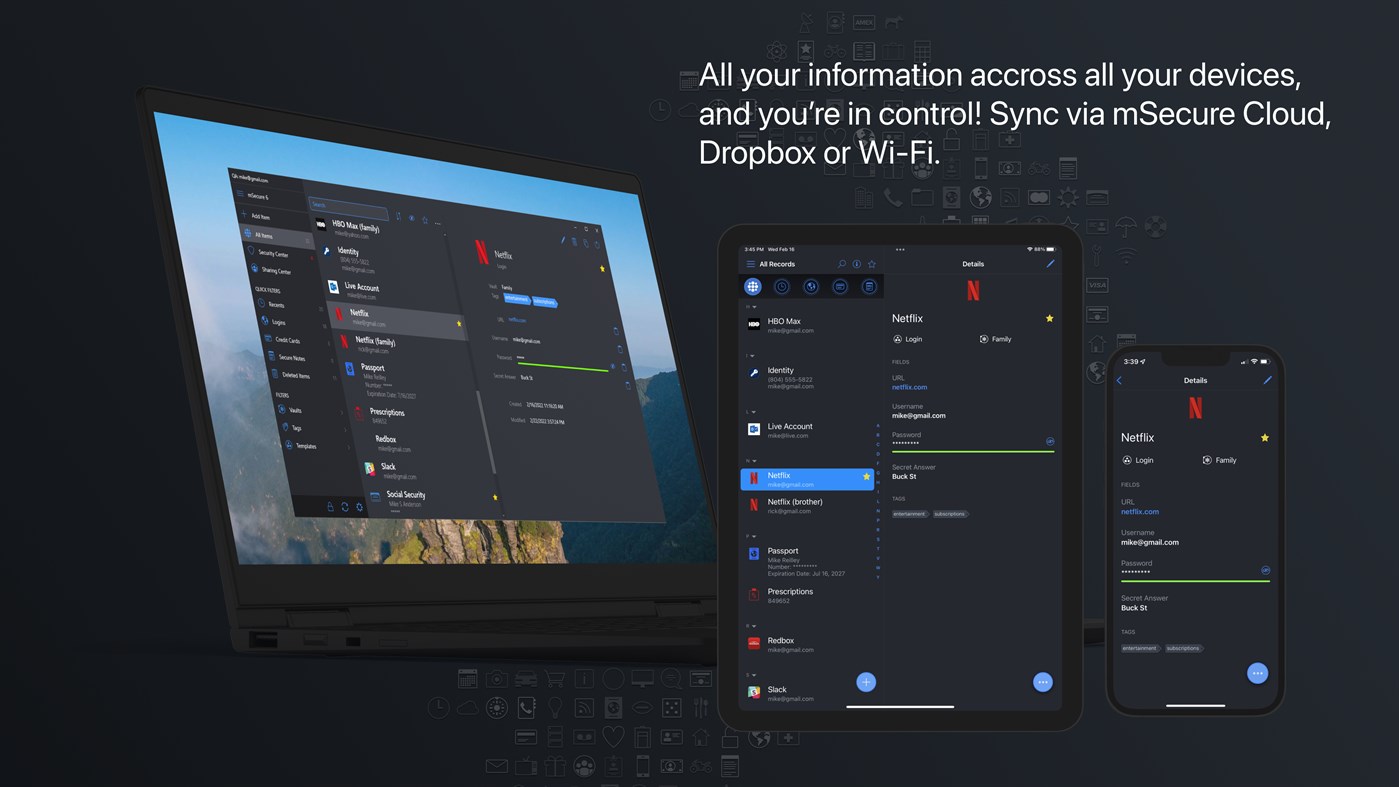Tap the favorites star outline in tablet header

872,264
